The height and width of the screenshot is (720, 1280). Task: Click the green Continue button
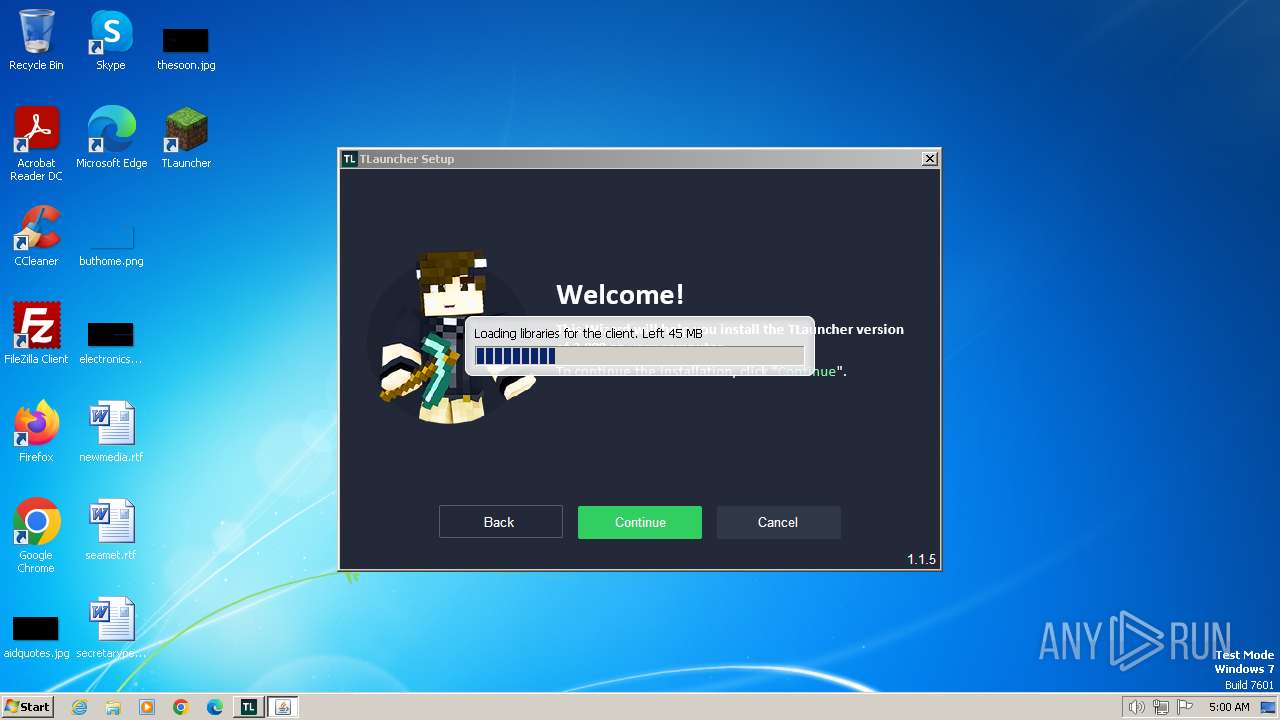[x=640, y=522]
